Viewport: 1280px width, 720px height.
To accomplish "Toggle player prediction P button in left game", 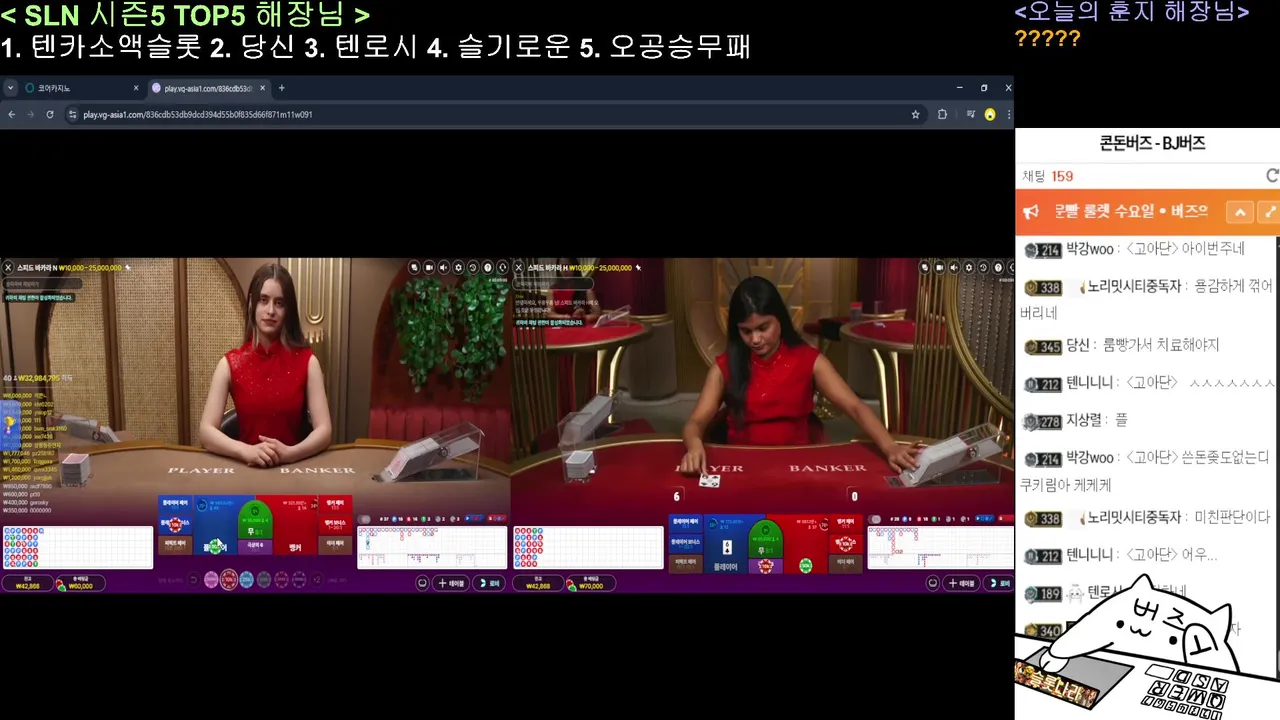I will click(474, 519).
